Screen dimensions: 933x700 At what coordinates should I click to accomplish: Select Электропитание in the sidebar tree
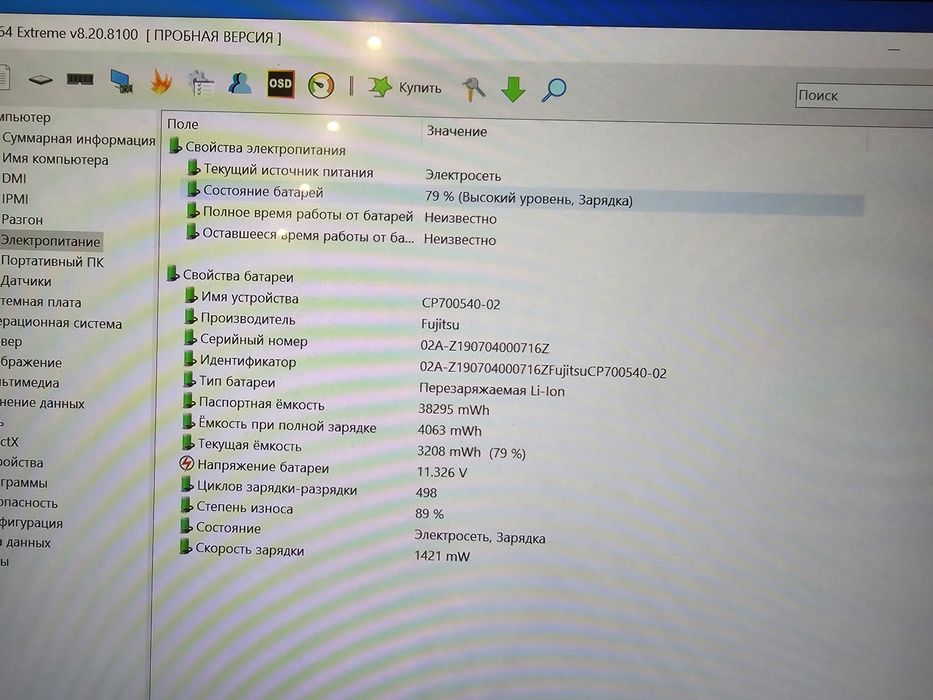(x=51, y=241)
